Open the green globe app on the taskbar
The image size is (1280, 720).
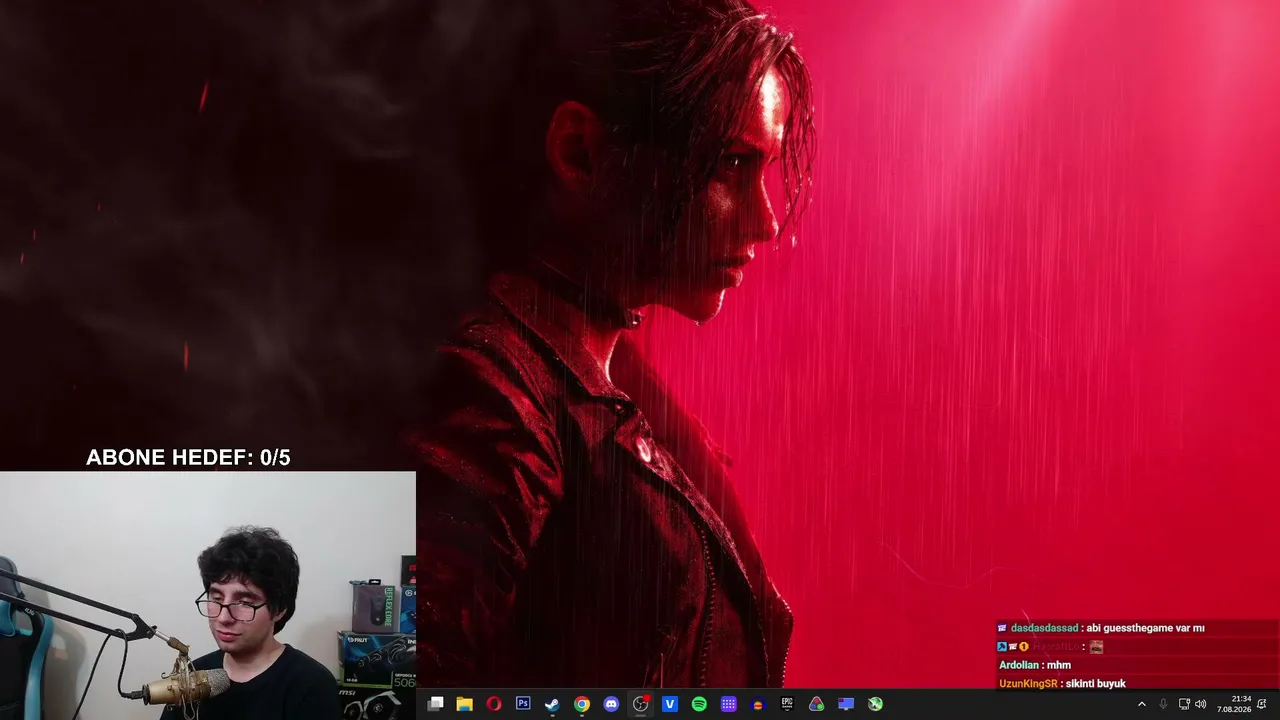pos(875,704)
